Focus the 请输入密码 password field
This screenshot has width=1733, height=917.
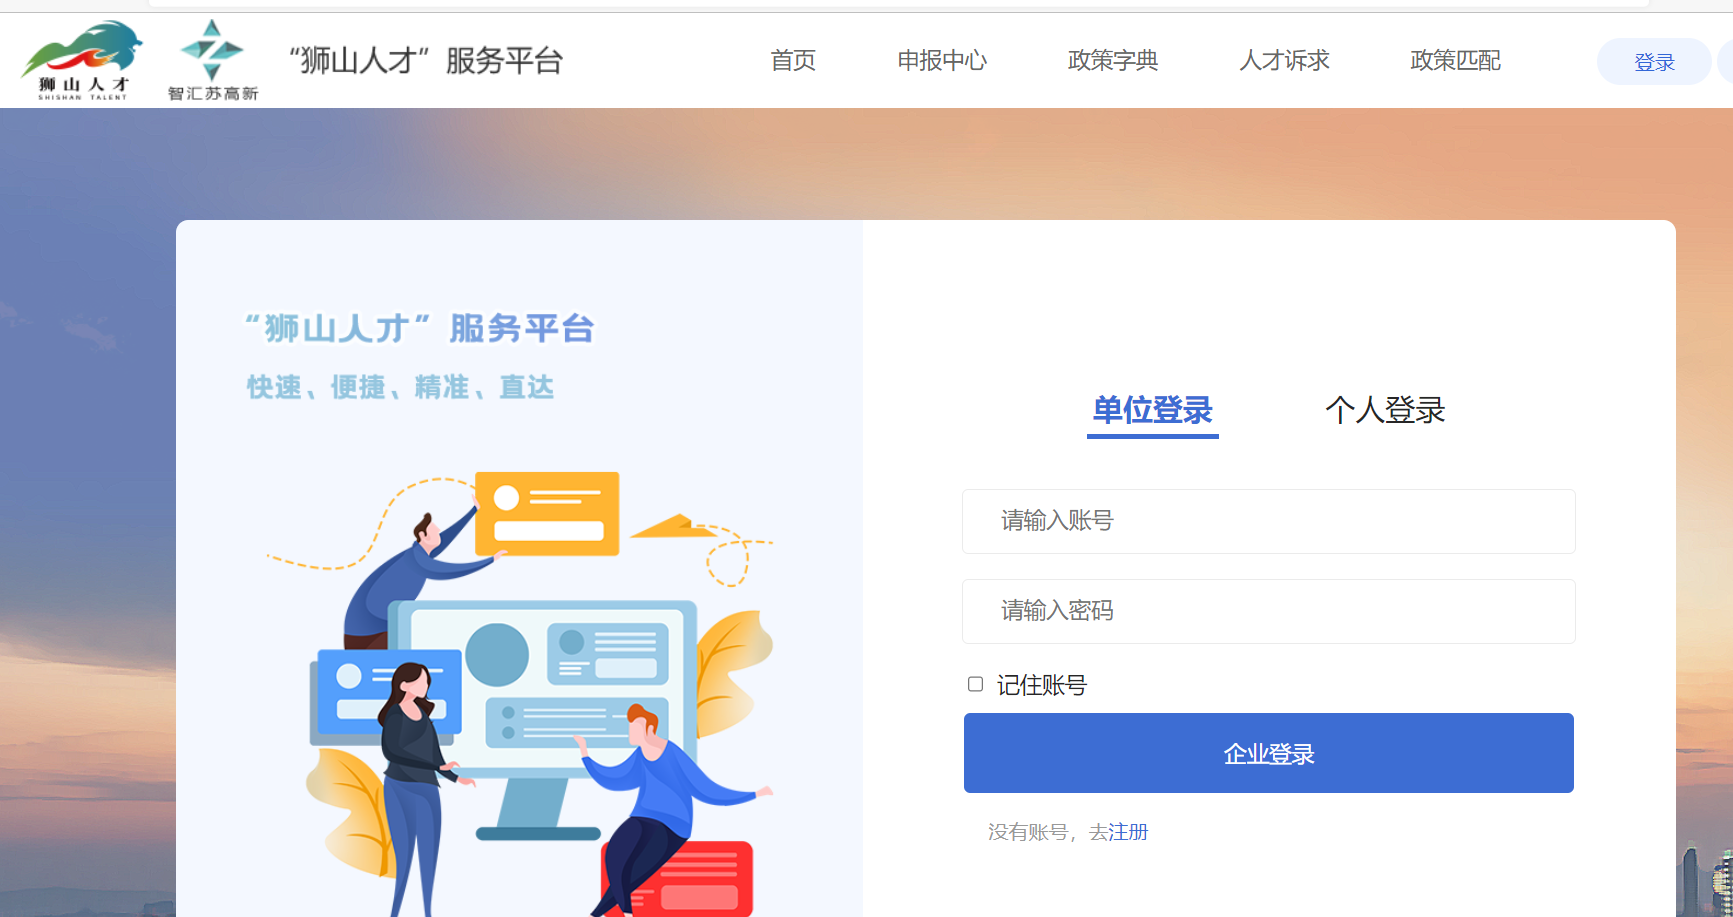click(x=1269, y=611)
